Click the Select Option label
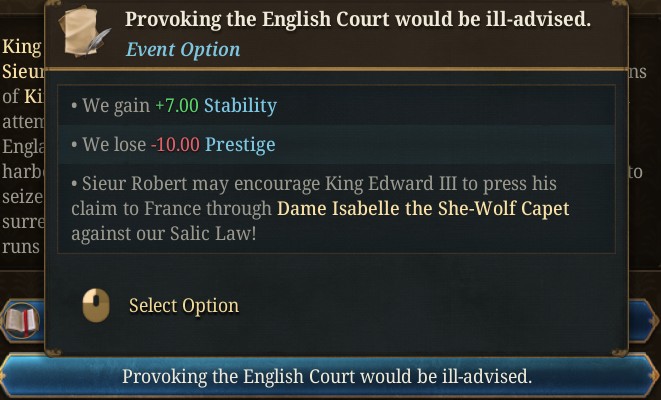 [184, 306]
